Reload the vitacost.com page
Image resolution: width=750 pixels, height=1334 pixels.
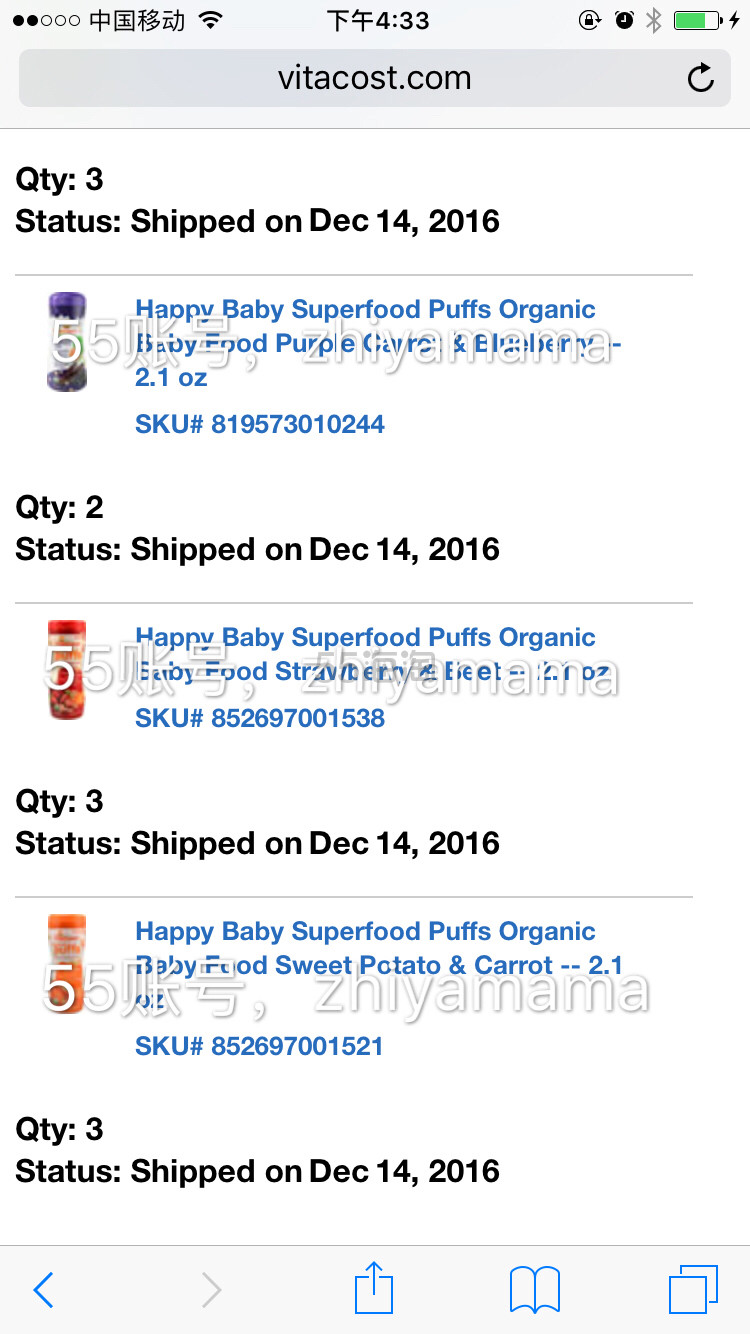(x=701, y=78)
